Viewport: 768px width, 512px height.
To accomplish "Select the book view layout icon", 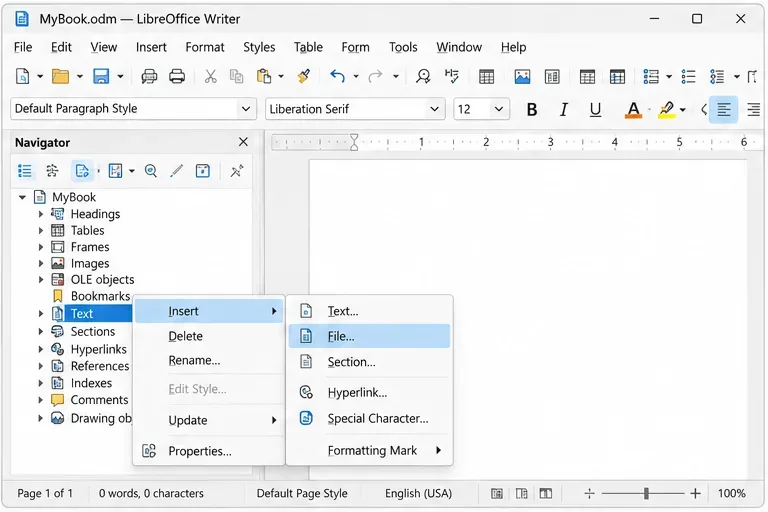I will pyautogui.click(x=546, y=493).
